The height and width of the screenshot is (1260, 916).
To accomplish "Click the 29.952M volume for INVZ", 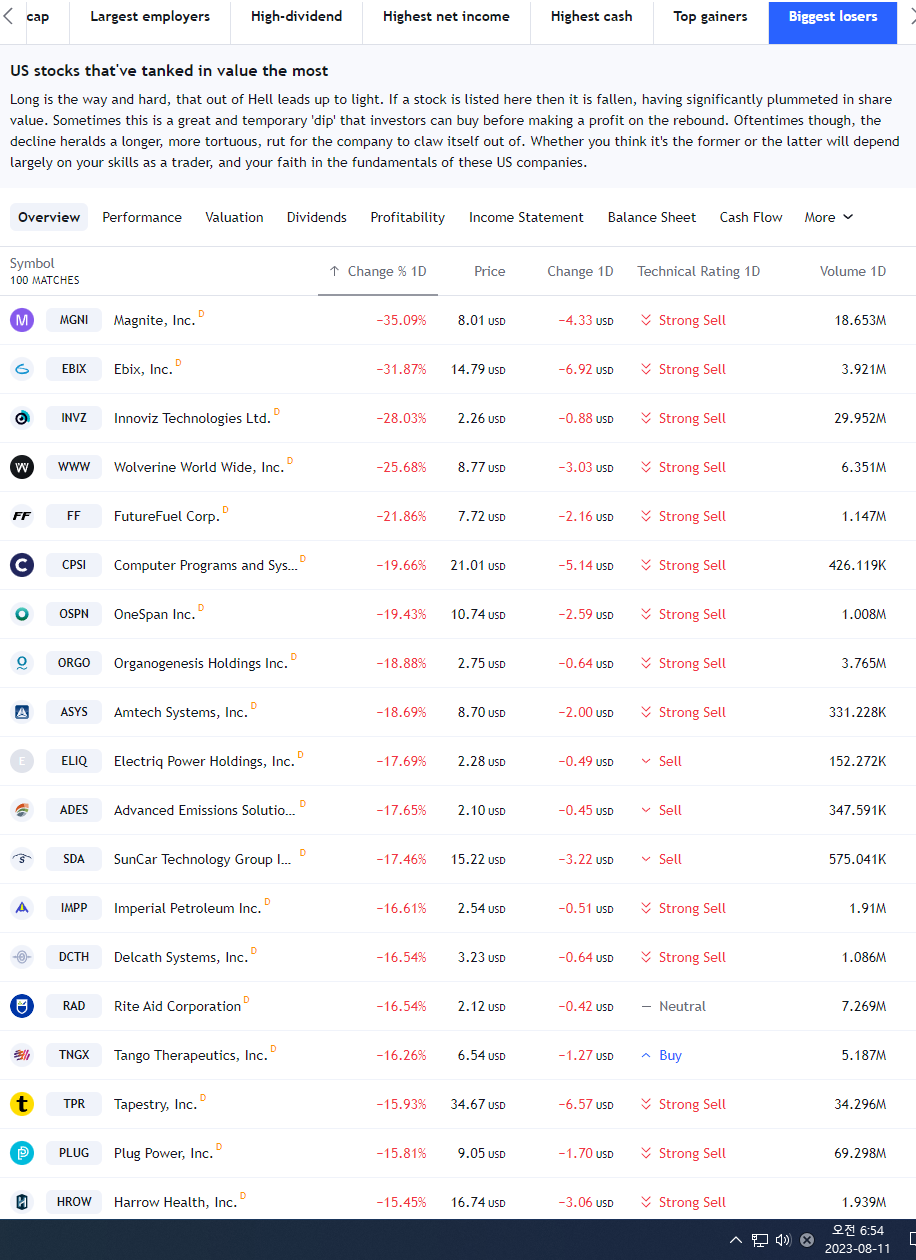I will pos(860,418).
